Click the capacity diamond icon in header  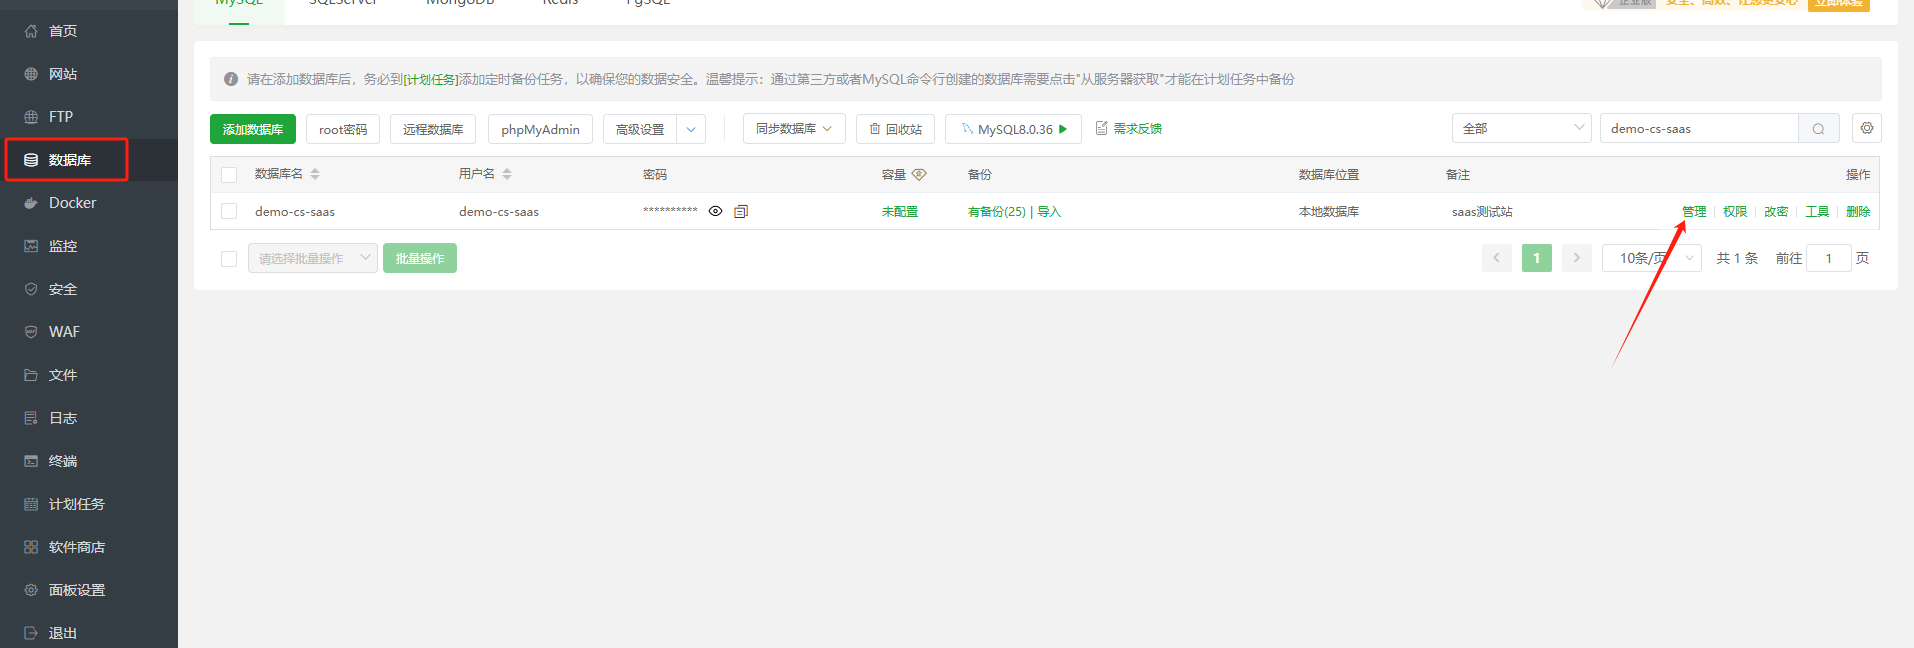coord(919,175)
